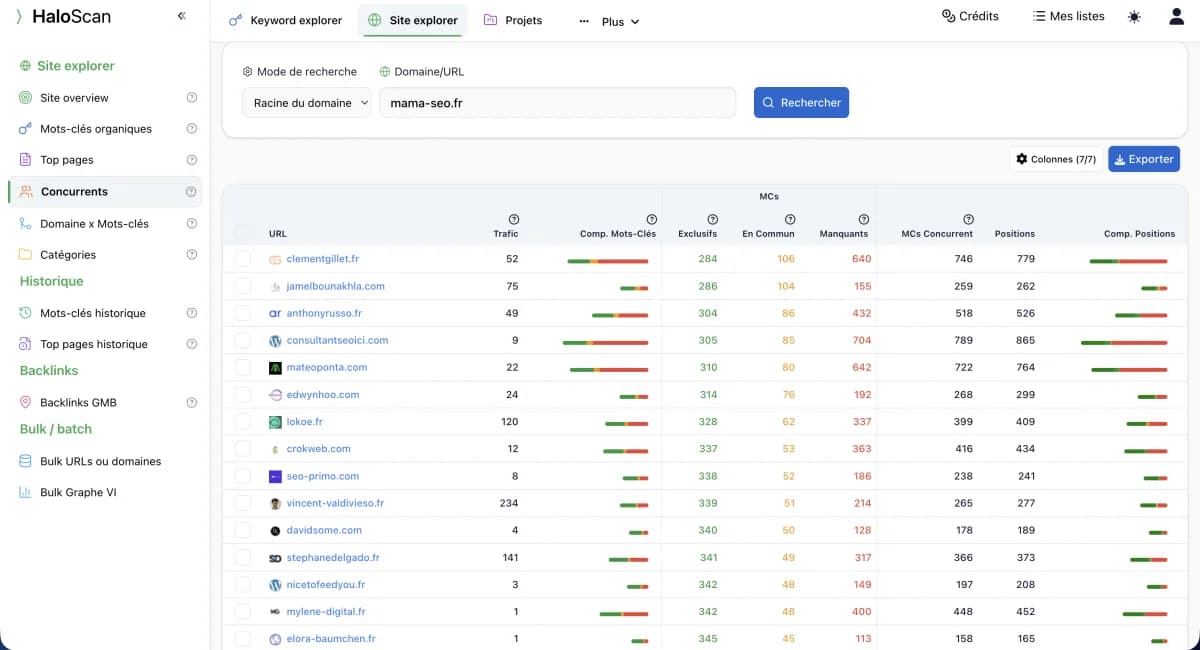Screen dimensions: 1200x650
Task: Click the domain input field with mama-seo.fr
Action: point(557,103)
